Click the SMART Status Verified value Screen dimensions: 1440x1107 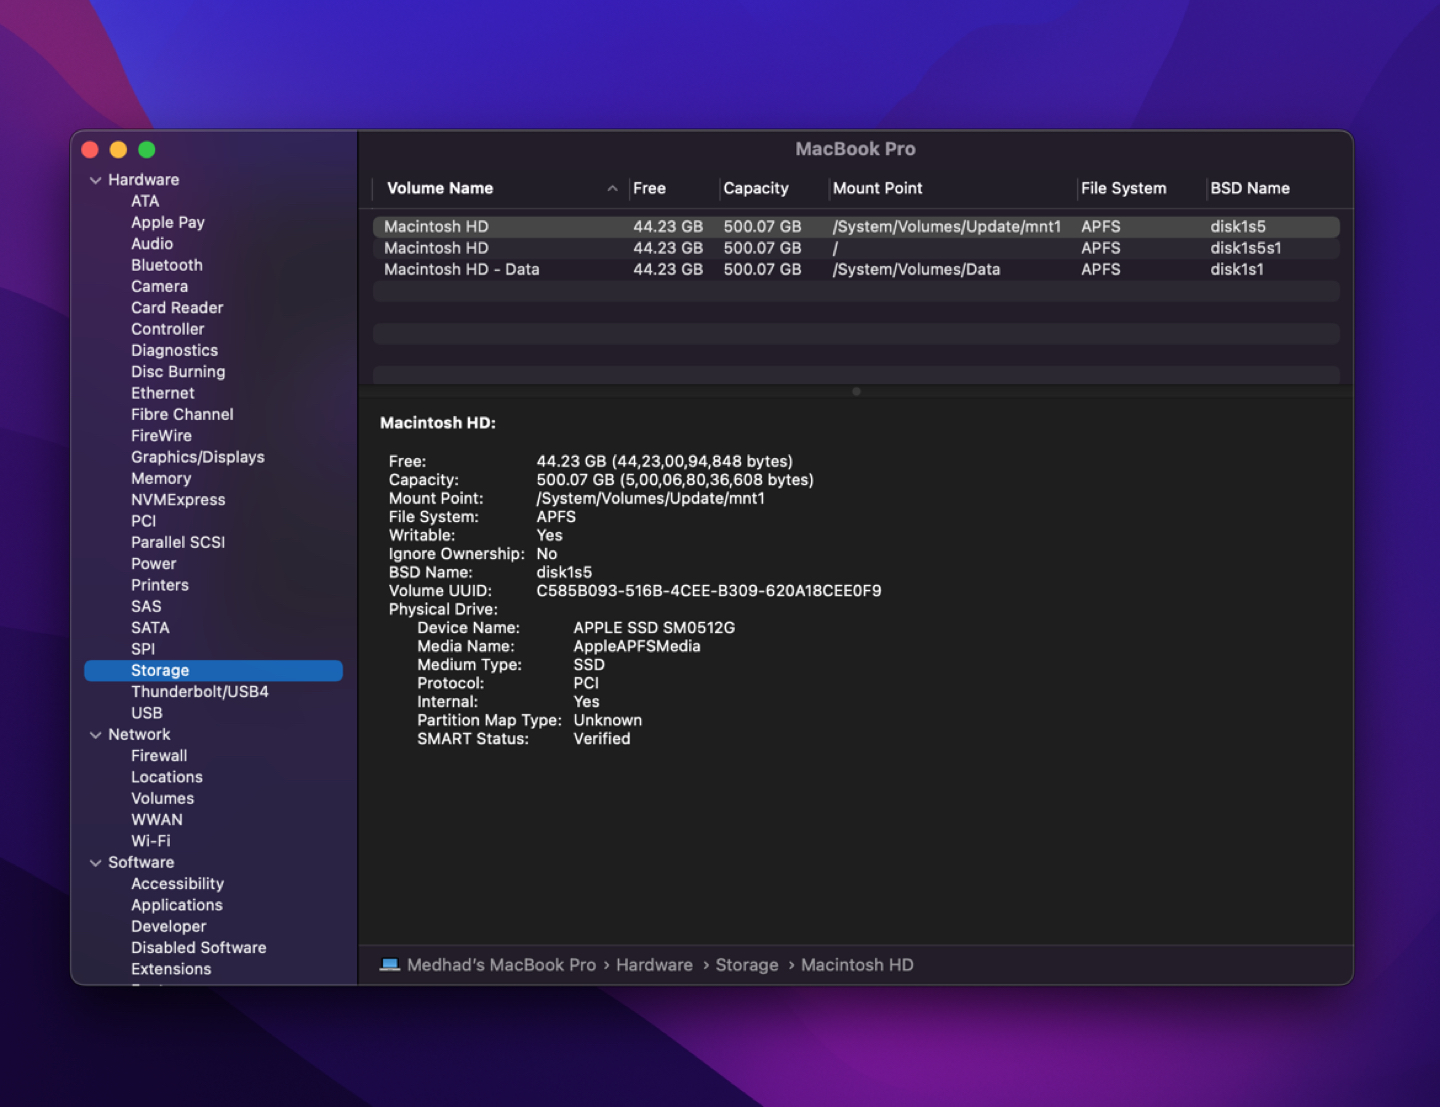(602, 739)
